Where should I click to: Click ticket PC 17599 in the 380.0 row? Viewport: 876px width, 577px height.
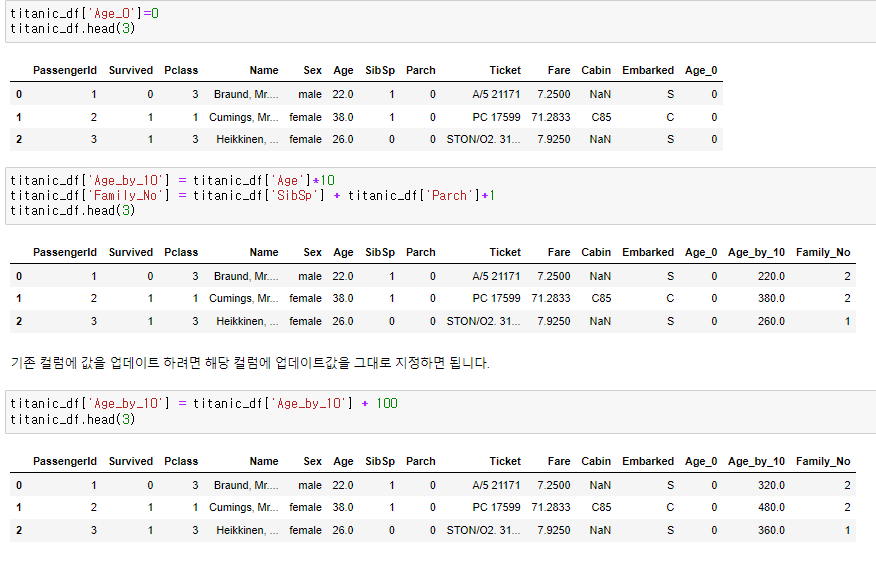point(496,298)
